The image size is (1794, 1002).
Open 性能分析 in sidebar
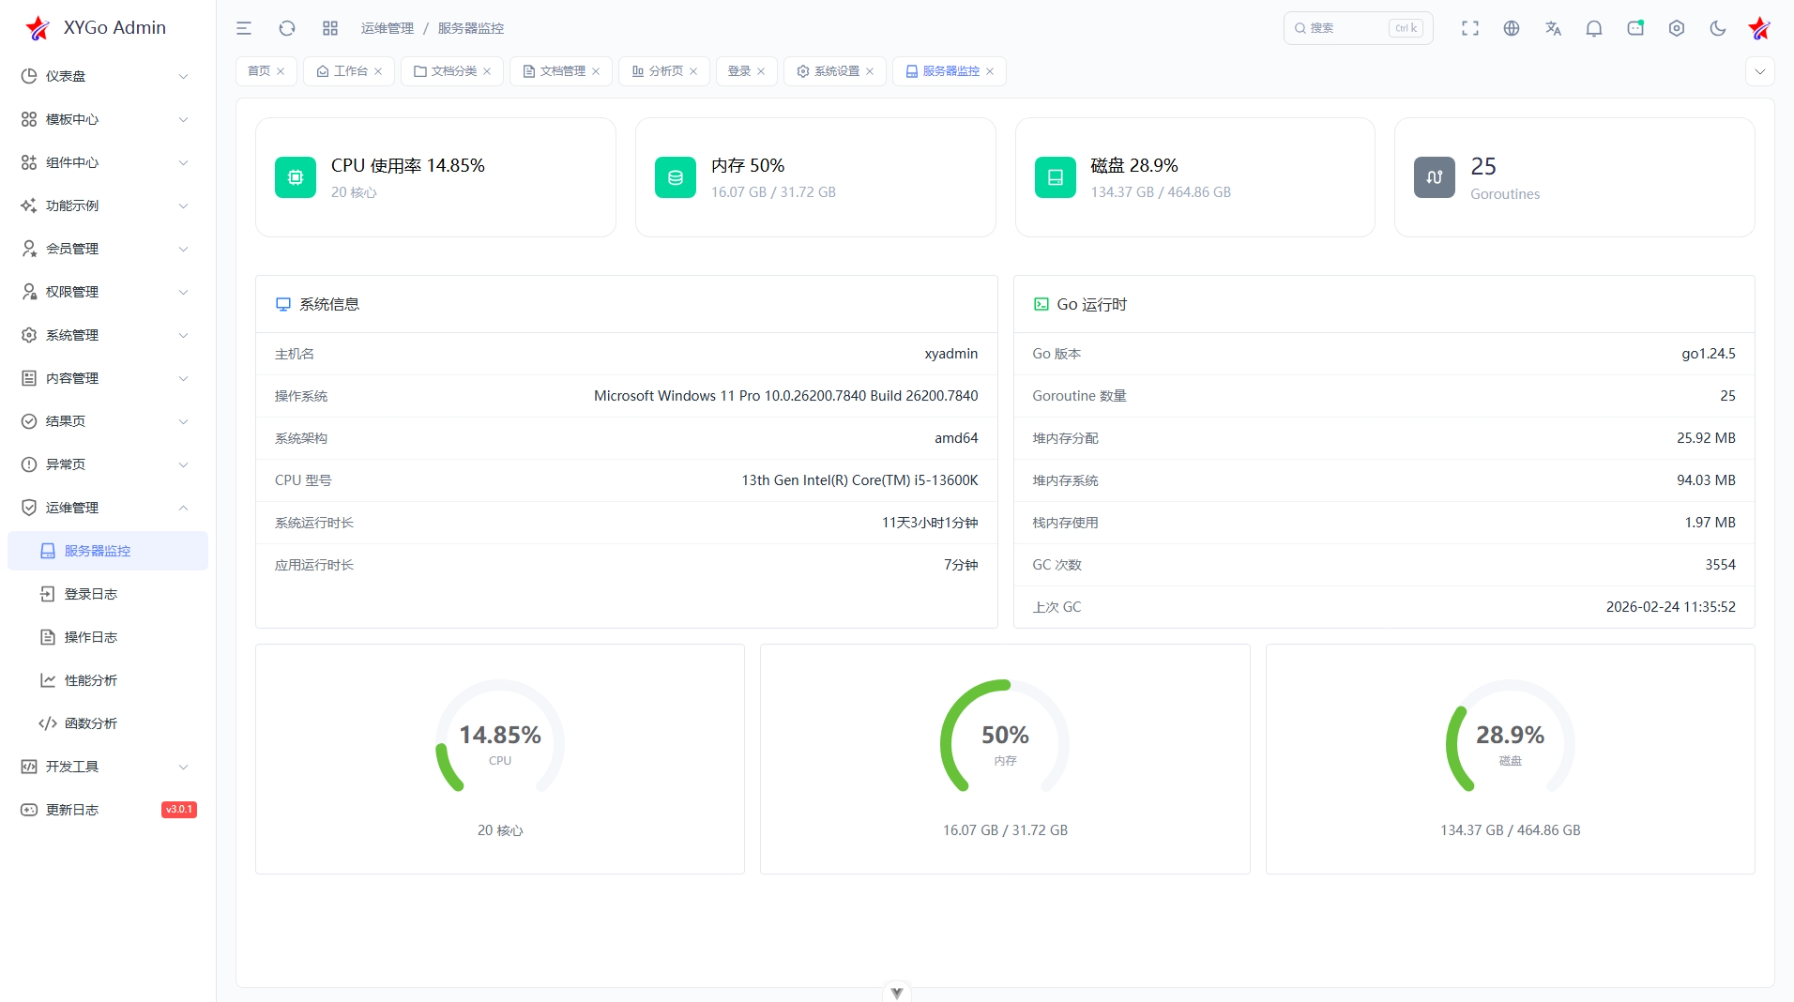107,680
